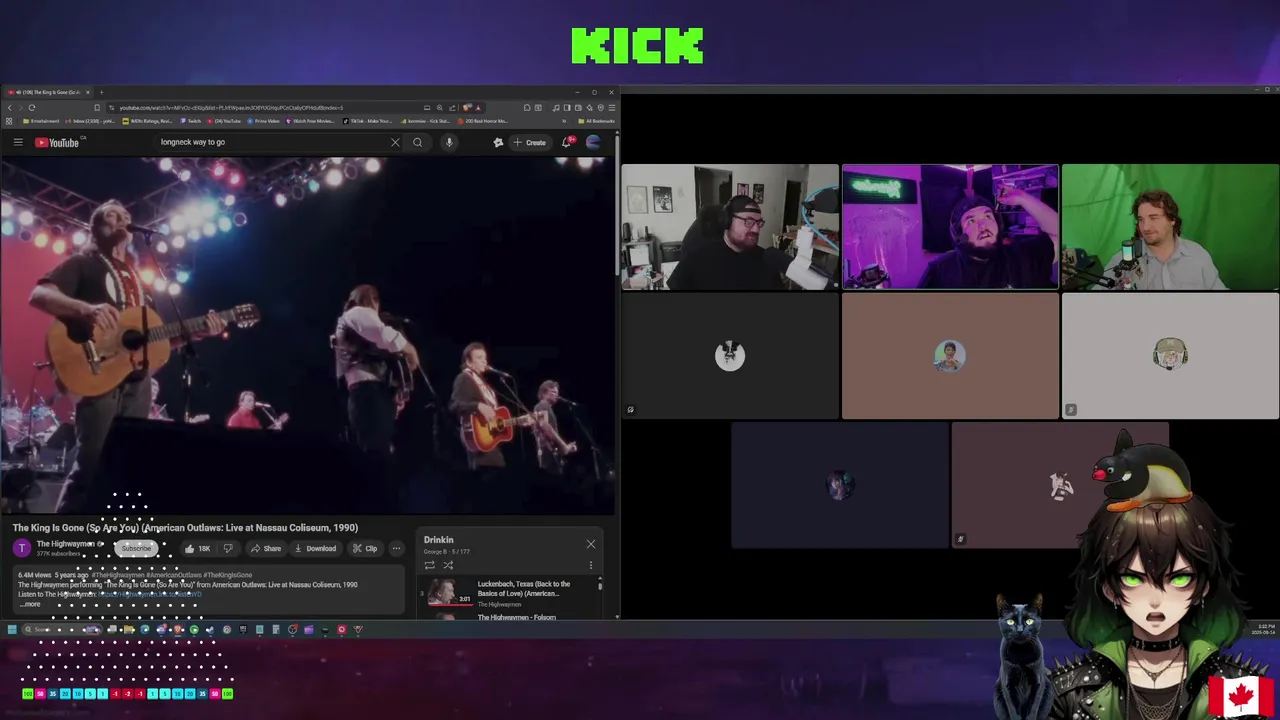Open the 200 Best Horror bookmark
The image size is (1280, 720).
[x=483, y=121]
